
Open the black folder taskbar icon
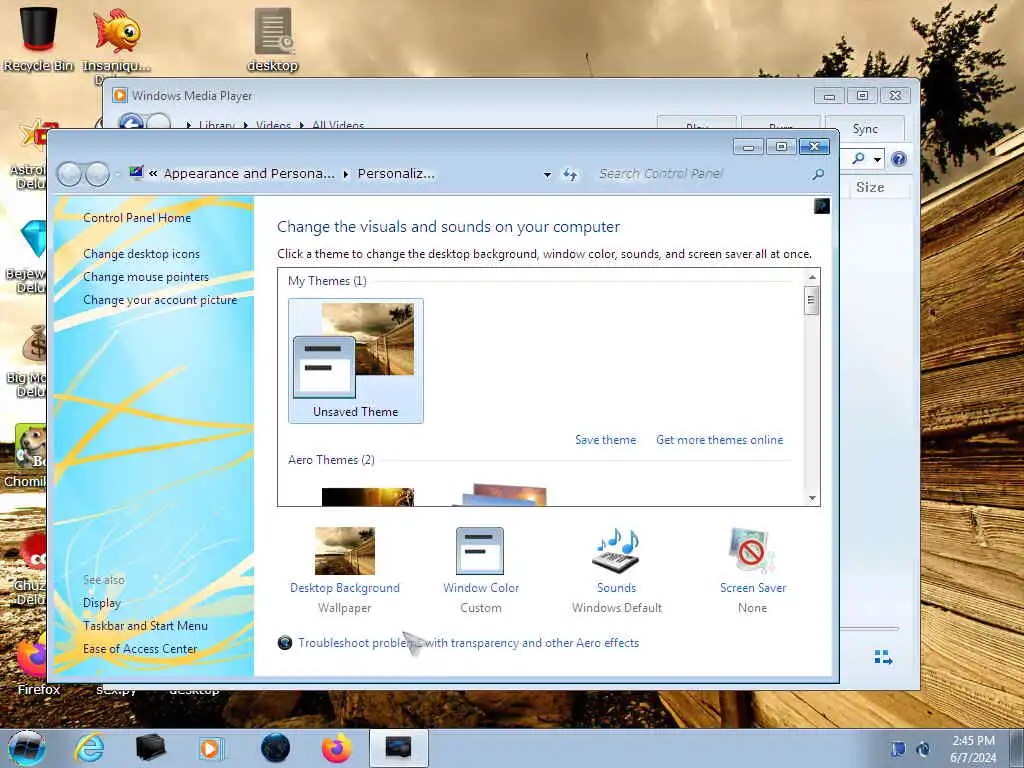pyautogui.click(x=150, y=748)
